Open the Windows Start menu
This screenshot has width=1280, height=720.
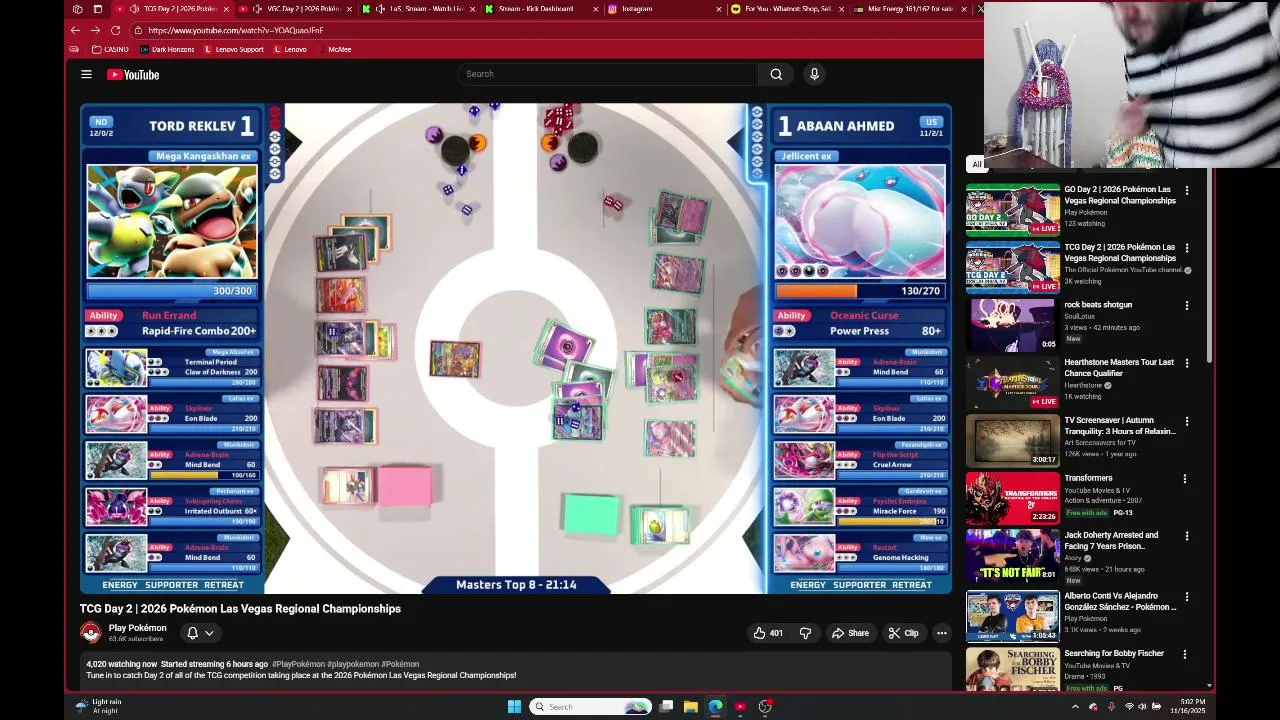[514, 707]
